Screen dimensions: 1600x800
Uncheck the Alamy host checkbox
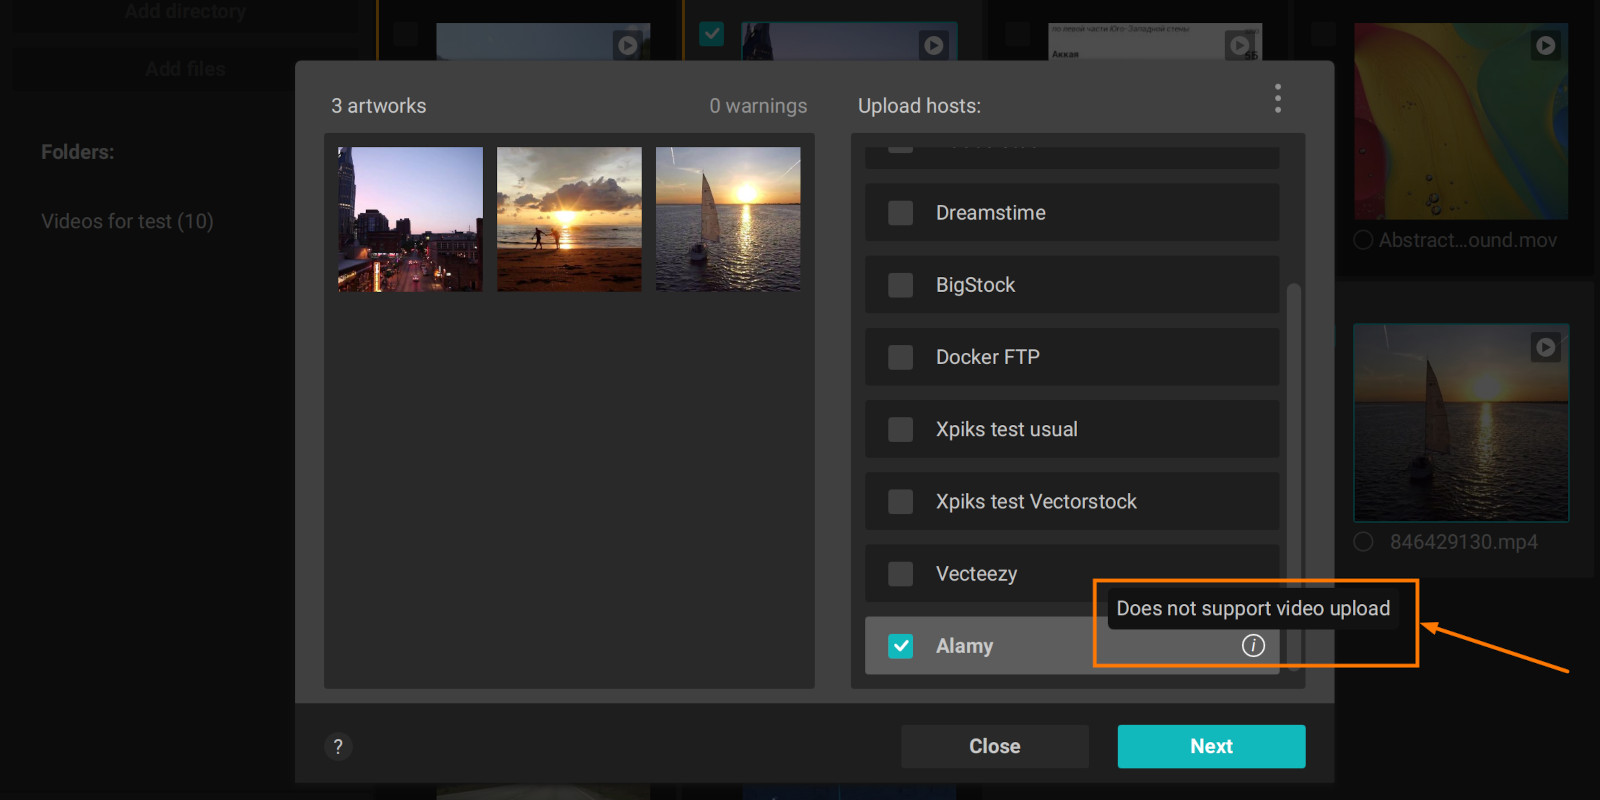click(900, 646)
